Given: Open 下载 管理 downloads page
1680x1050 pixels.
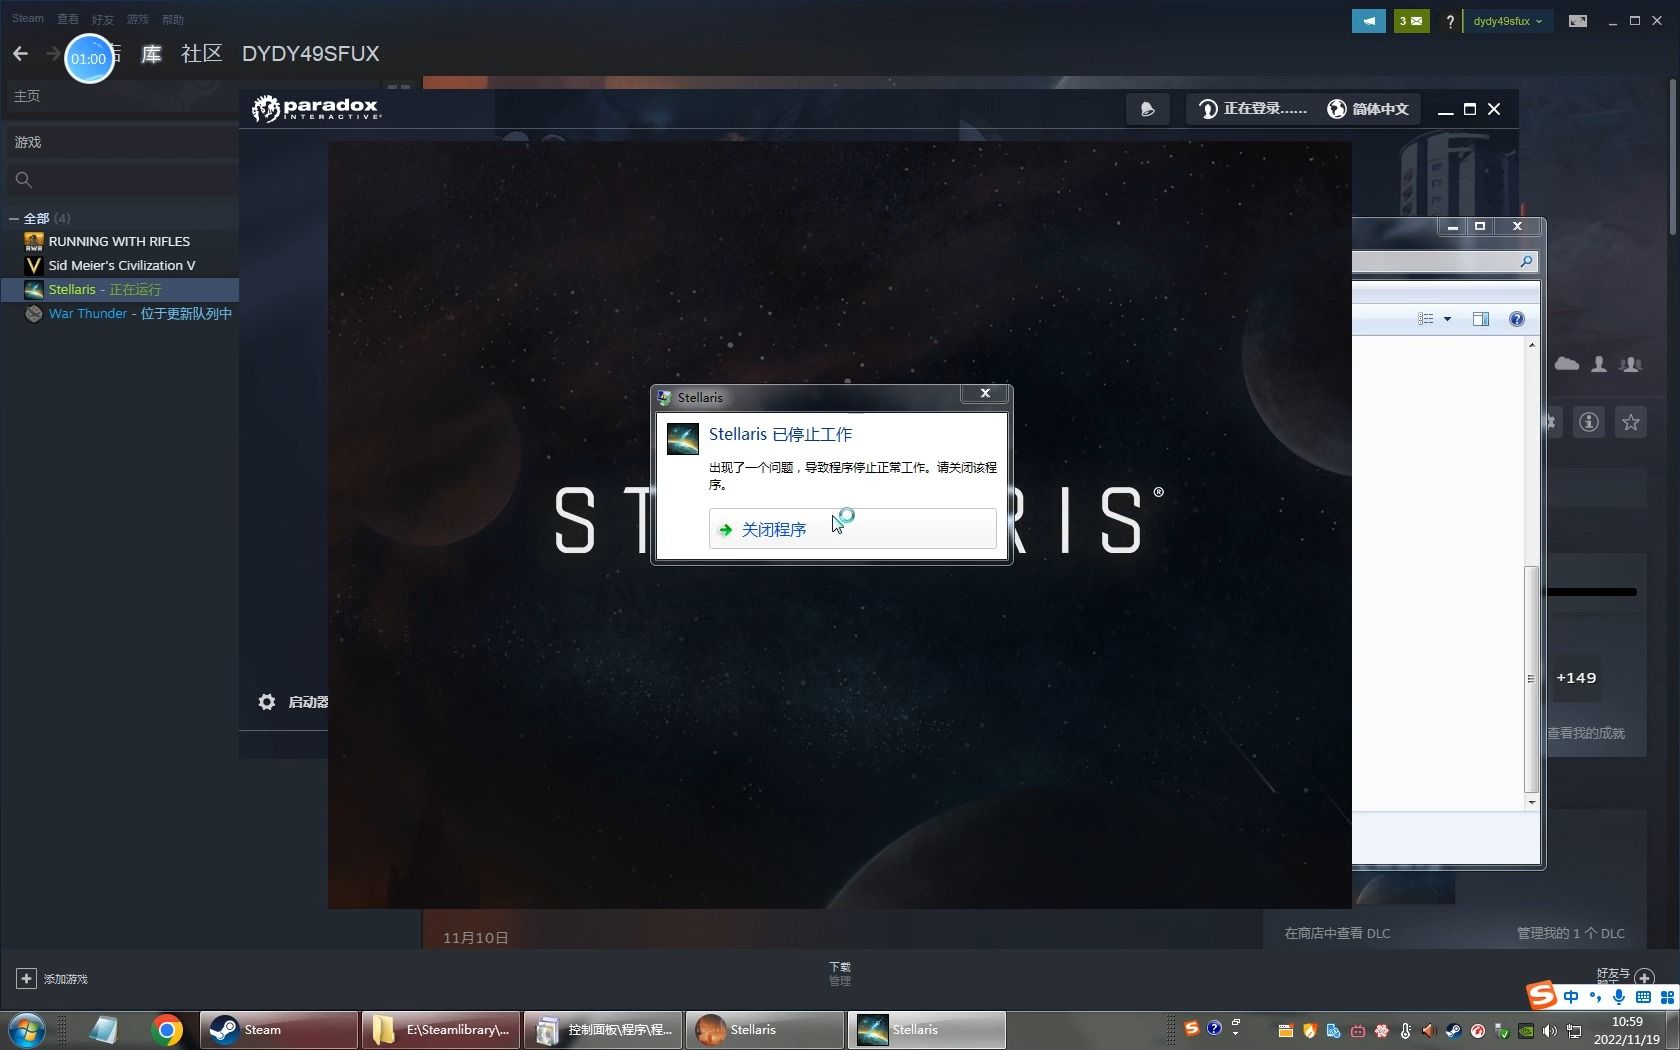Looking at the screenshot, I should coord(840,974).
